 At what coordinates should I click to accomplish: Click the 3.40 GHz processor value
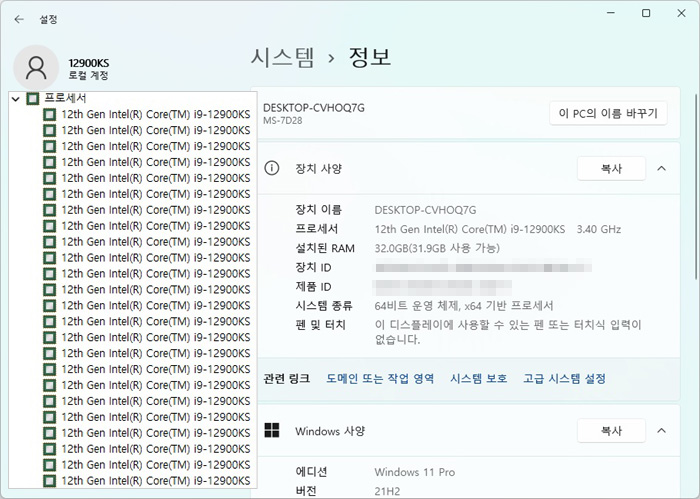click(599, 229)
